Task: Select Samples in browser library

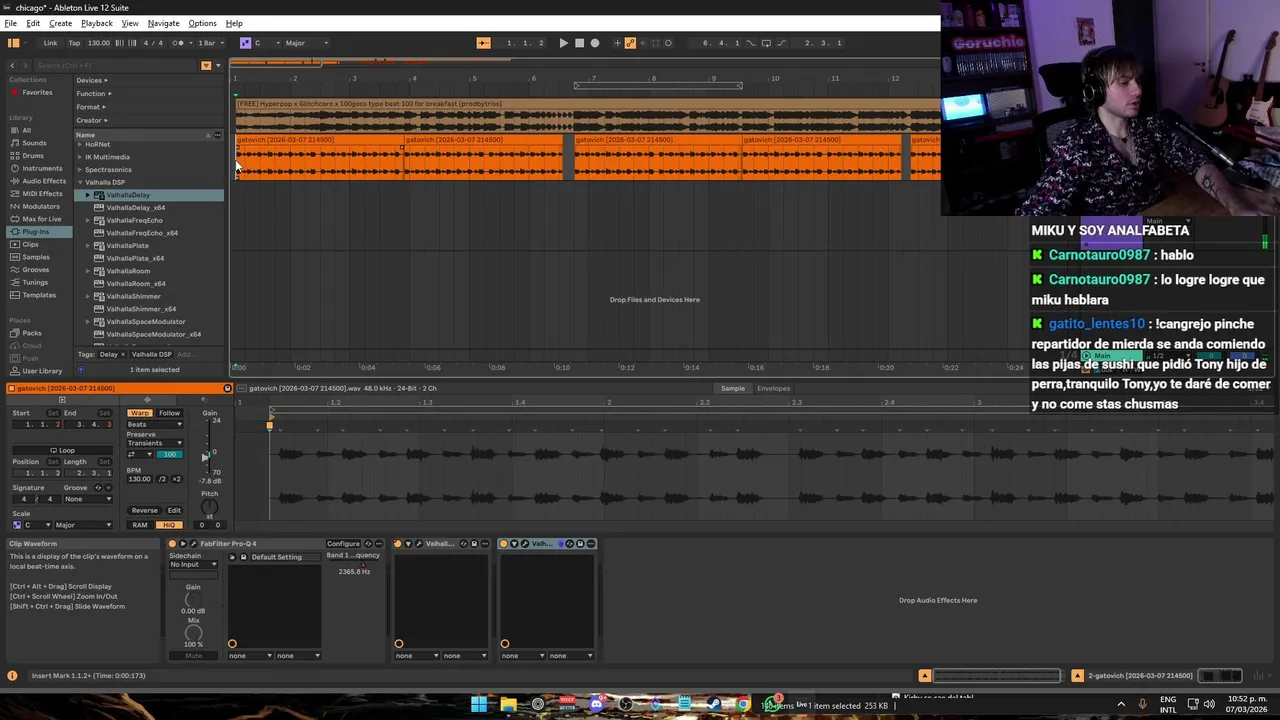Action: coord(36,257)
